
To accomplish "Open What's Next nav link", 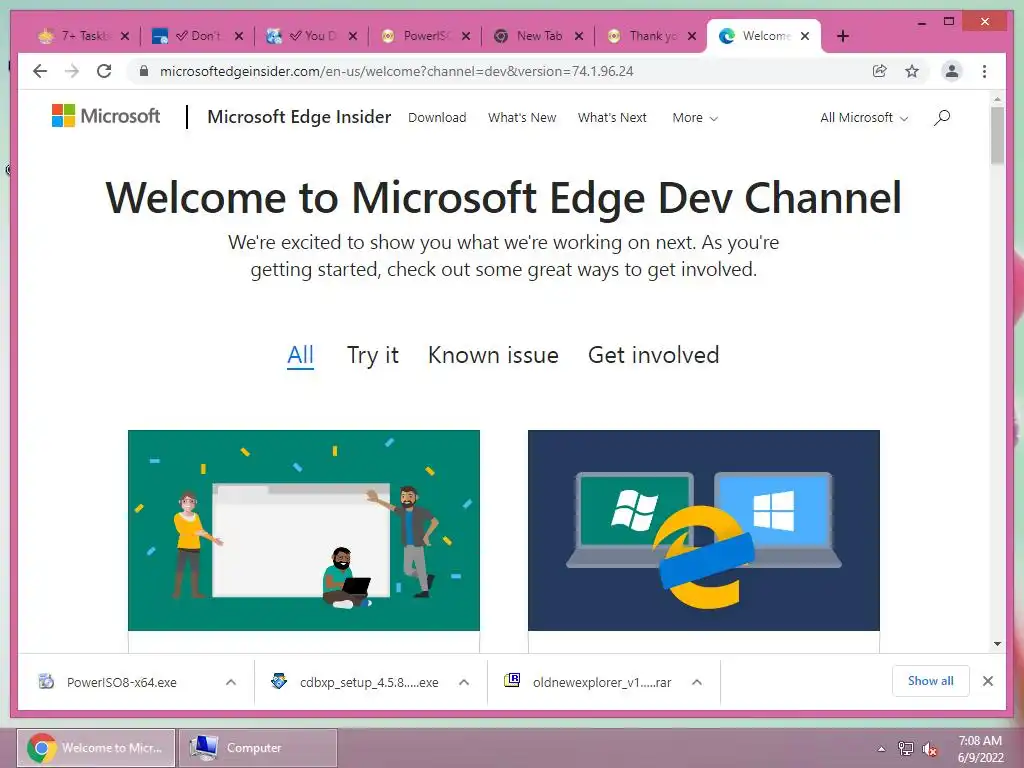I will (x=612, y=118).
